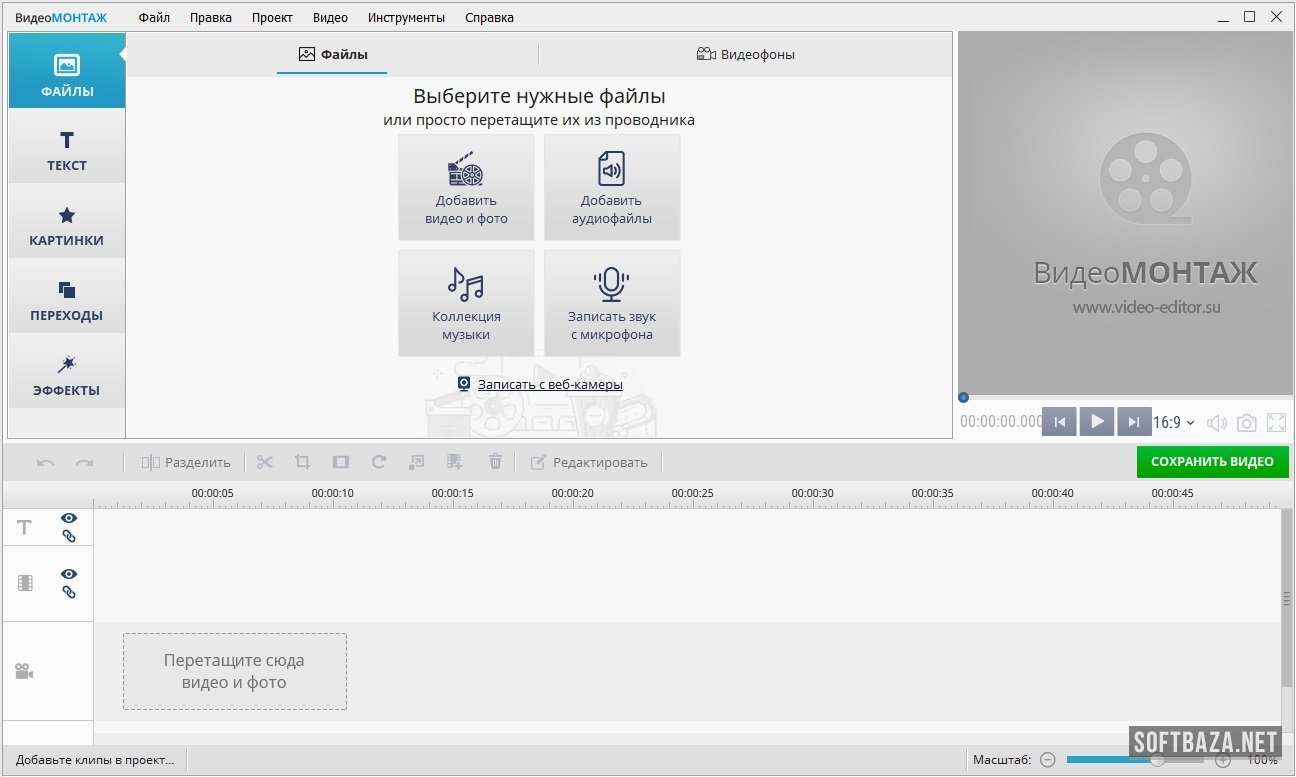
Task: Click the СОХРАНИТЬ ВИДЕО button
Action: (x=1212, y=462)
